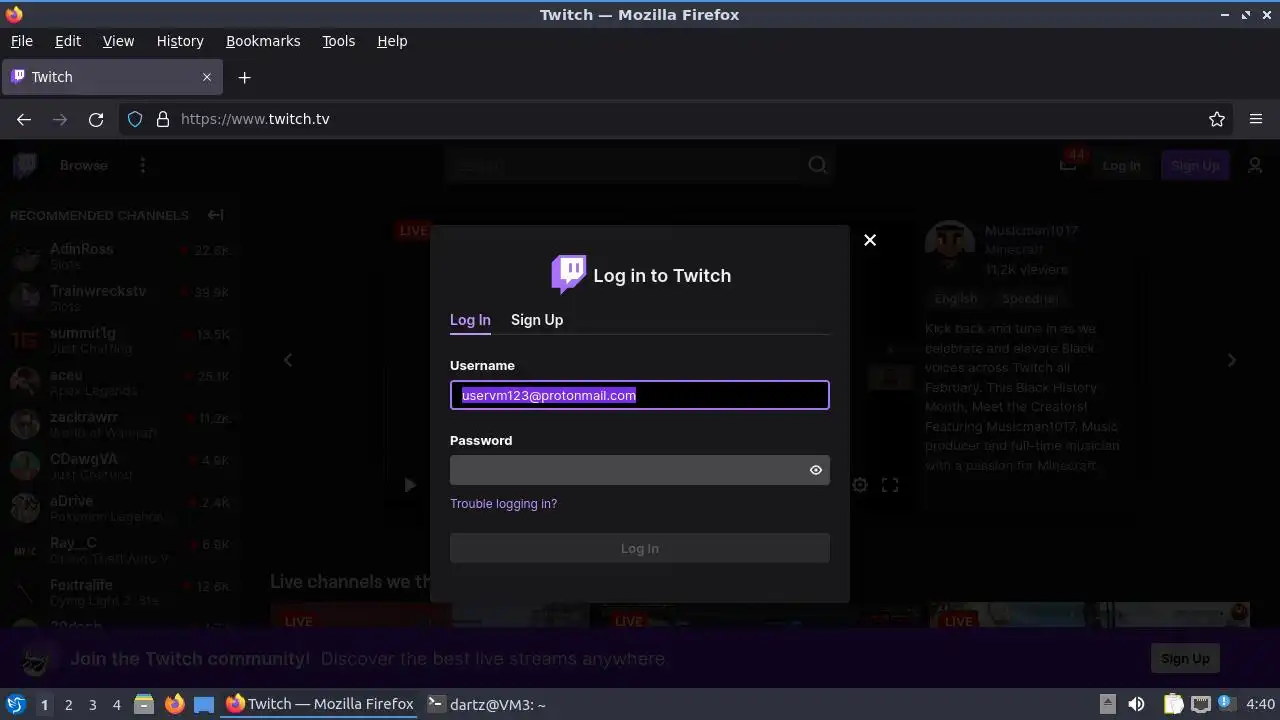This screenshot has height=720, width=1280.
Task: Open the application launcher menu in taskbar
Action: [x=15, y=704]
